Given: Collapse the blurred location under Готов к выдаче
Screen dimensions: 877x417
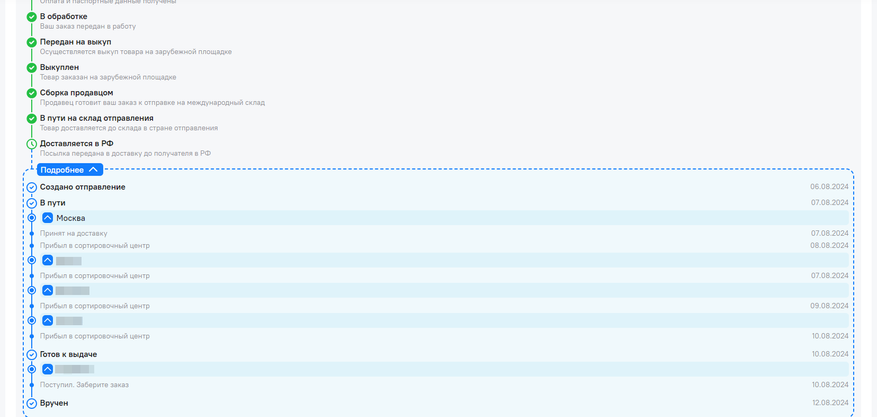Looking at the screenshot, I should tap(48, 369).
